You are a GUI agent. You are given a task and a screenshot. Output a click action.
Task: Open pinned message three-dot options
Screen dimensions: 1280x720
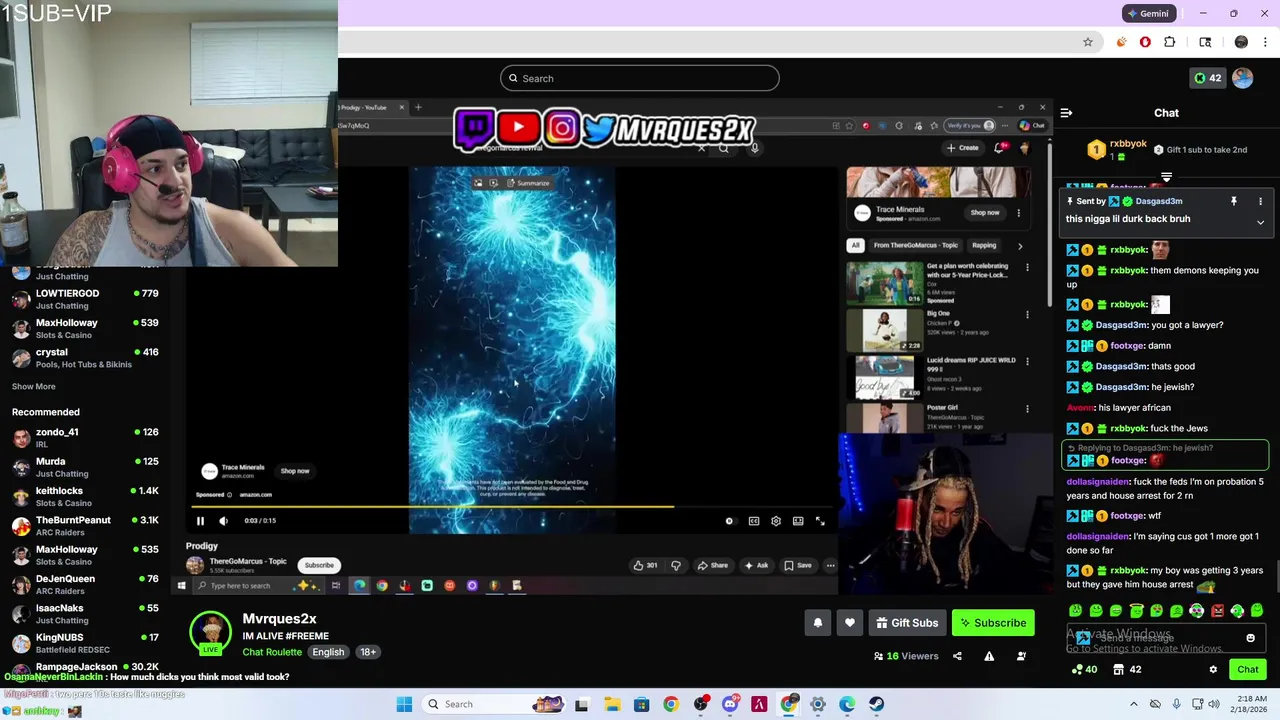tap(1260, 201)
